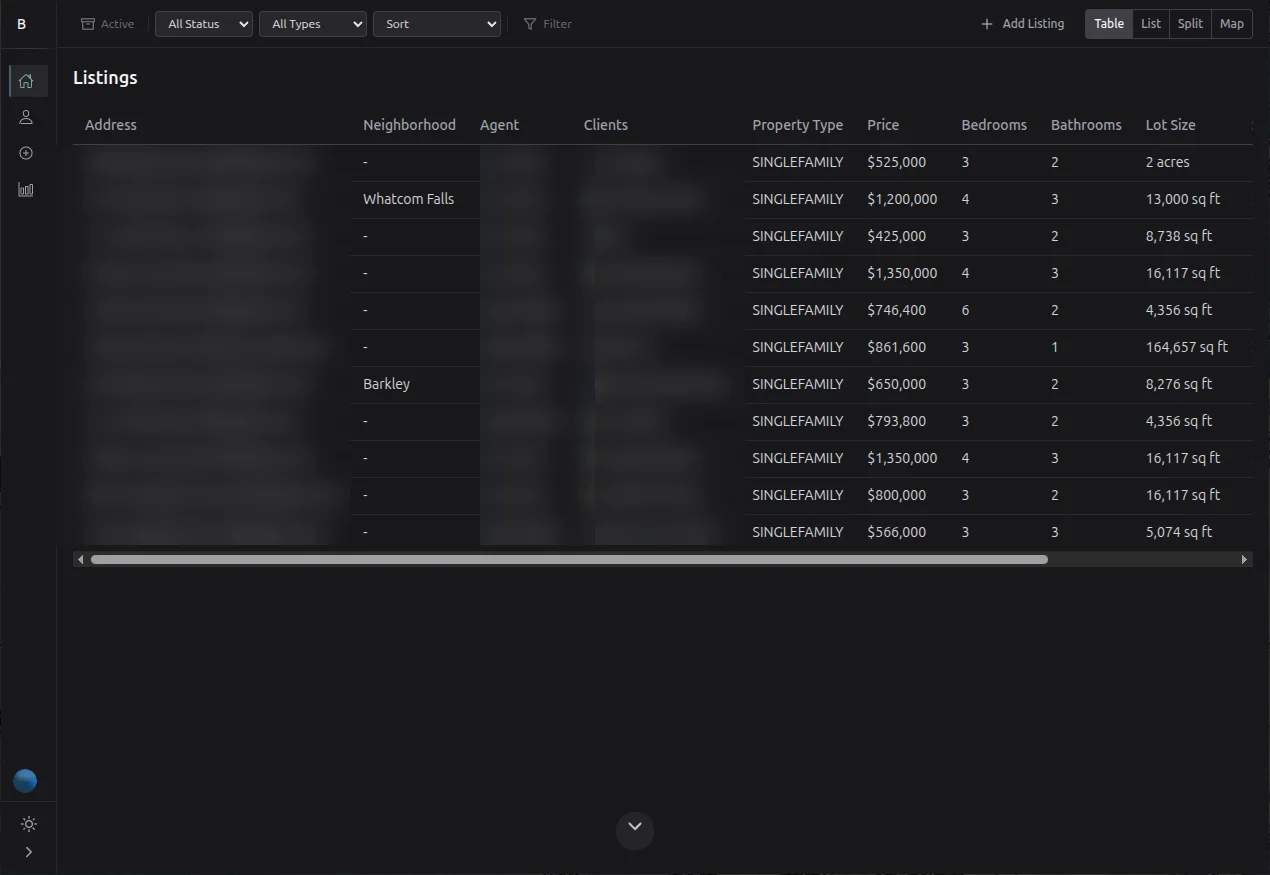Image resolution: width=1270 pixels, height=875 pixels.
Task: Open the Sort dropdown
Action: pos(436,23)
